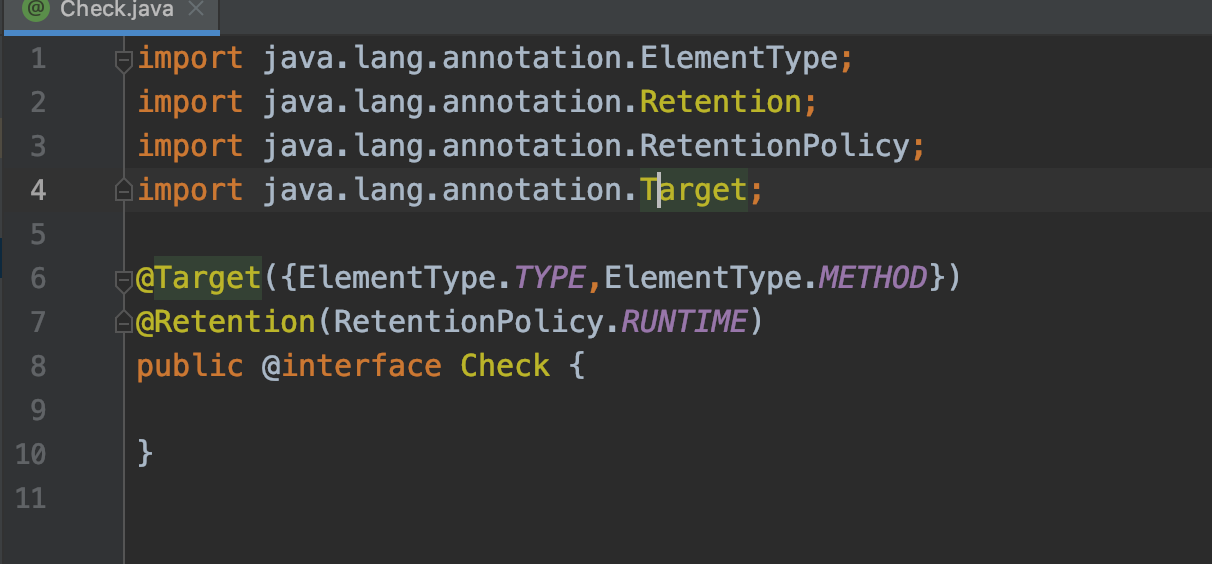
Task: Click line number 5 in the gutter
Action: [37, 234]
